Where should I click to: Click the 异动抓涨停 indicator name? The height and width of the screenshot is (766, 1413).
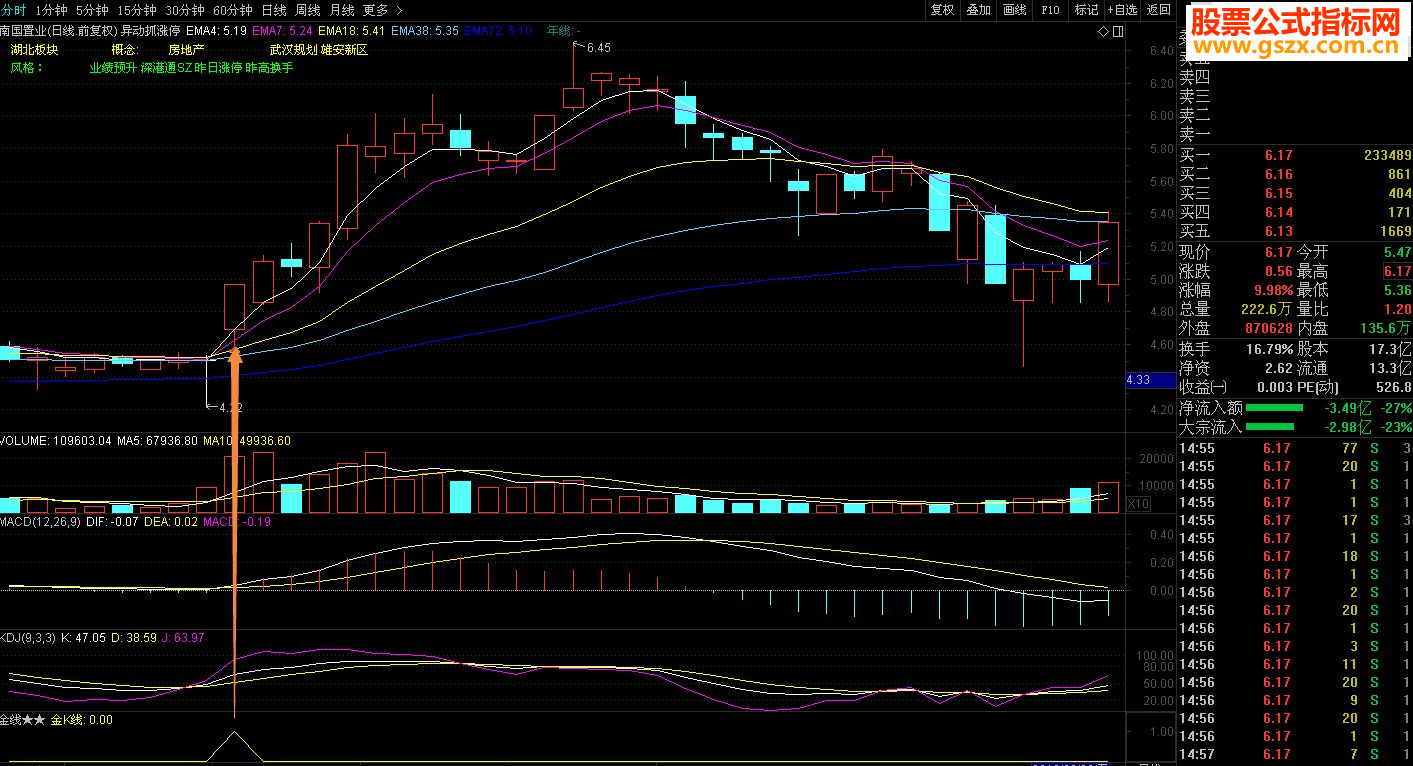tap(152, 31)
